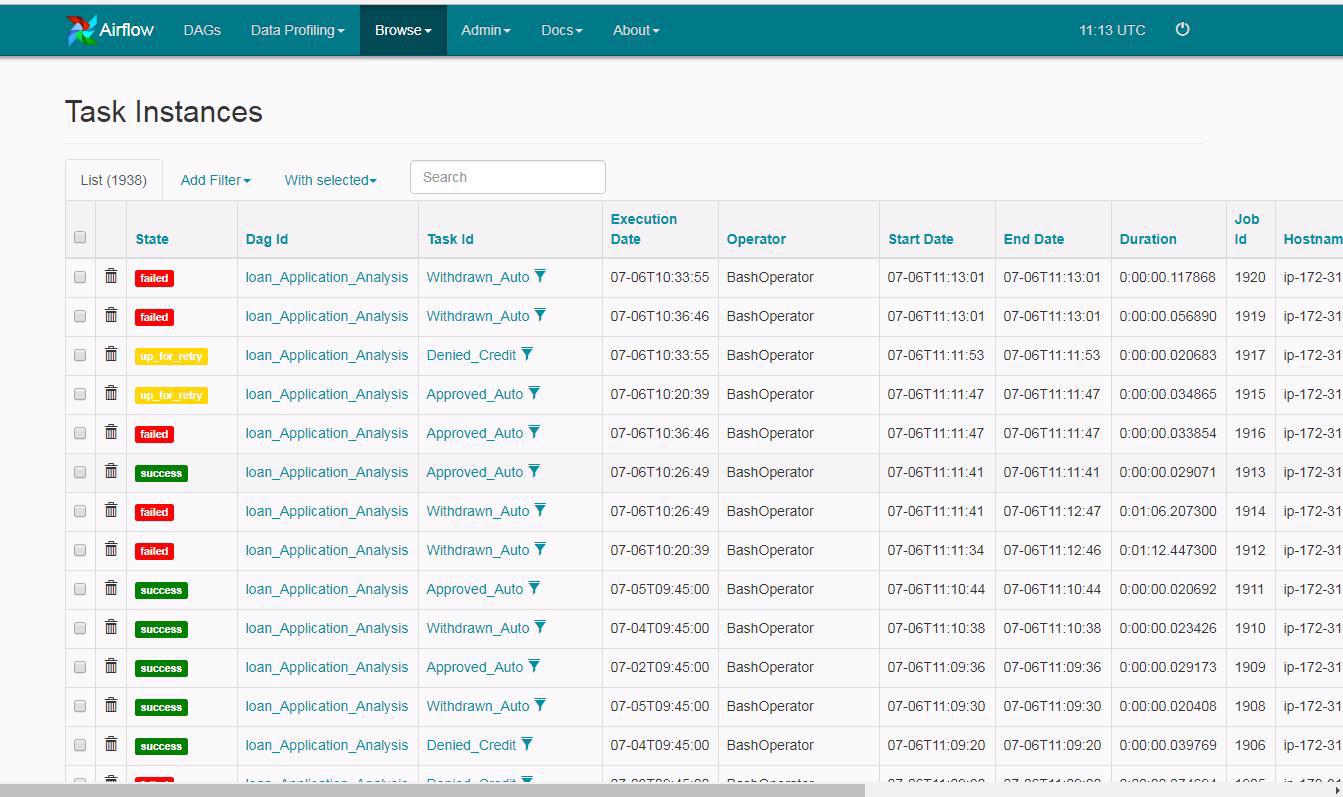Click into the Search field
Viewport: 1343px width, 797px height.
point(508,177)
